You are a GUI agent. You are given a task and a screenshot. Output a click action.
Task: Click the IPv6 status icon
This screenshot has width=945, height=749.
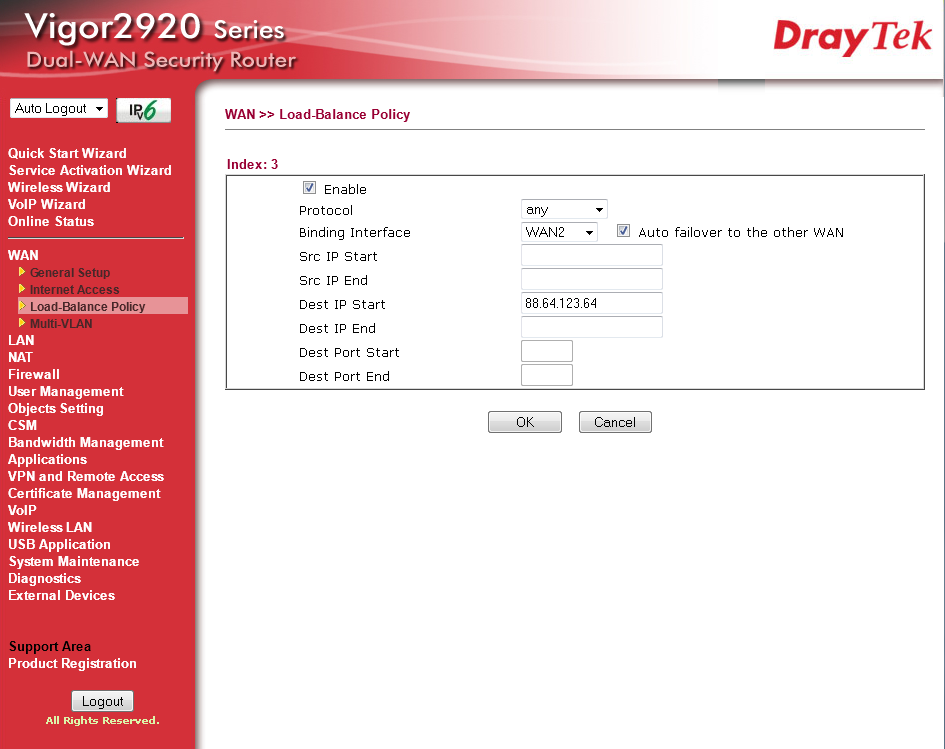point(142,109)
